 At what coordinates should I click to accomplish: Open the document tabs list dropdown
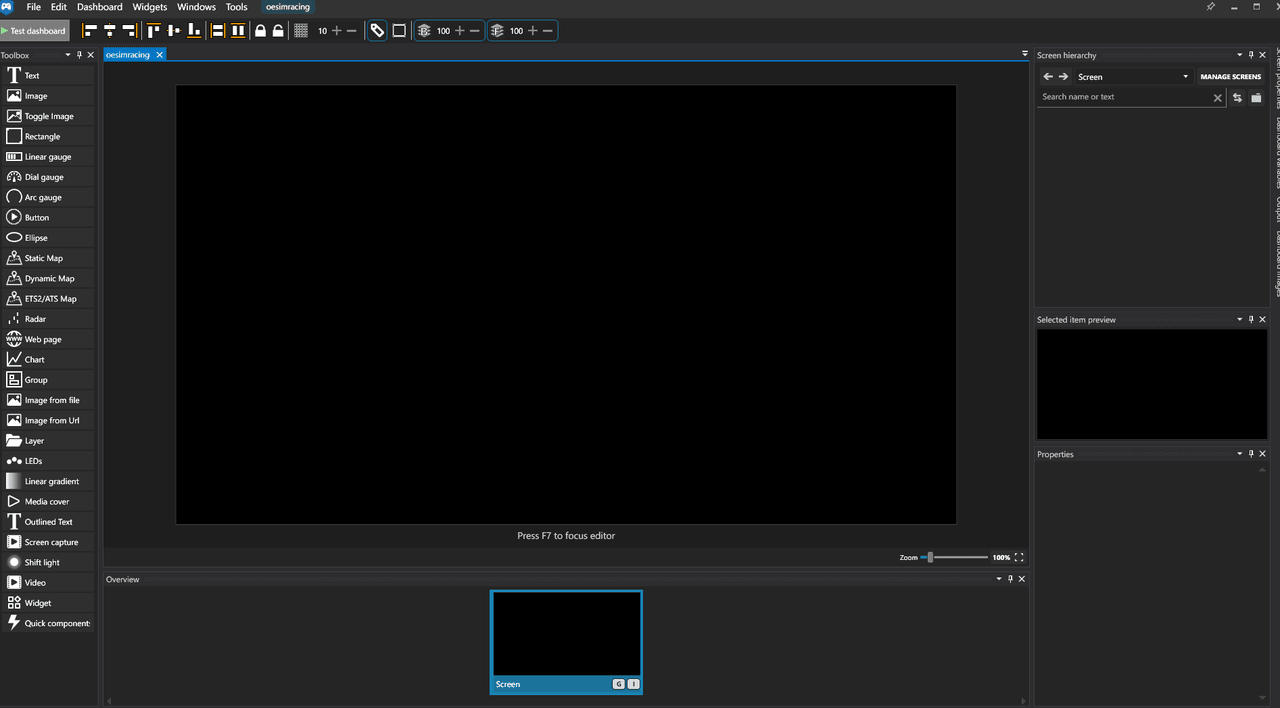click(x=1025, y=54)
